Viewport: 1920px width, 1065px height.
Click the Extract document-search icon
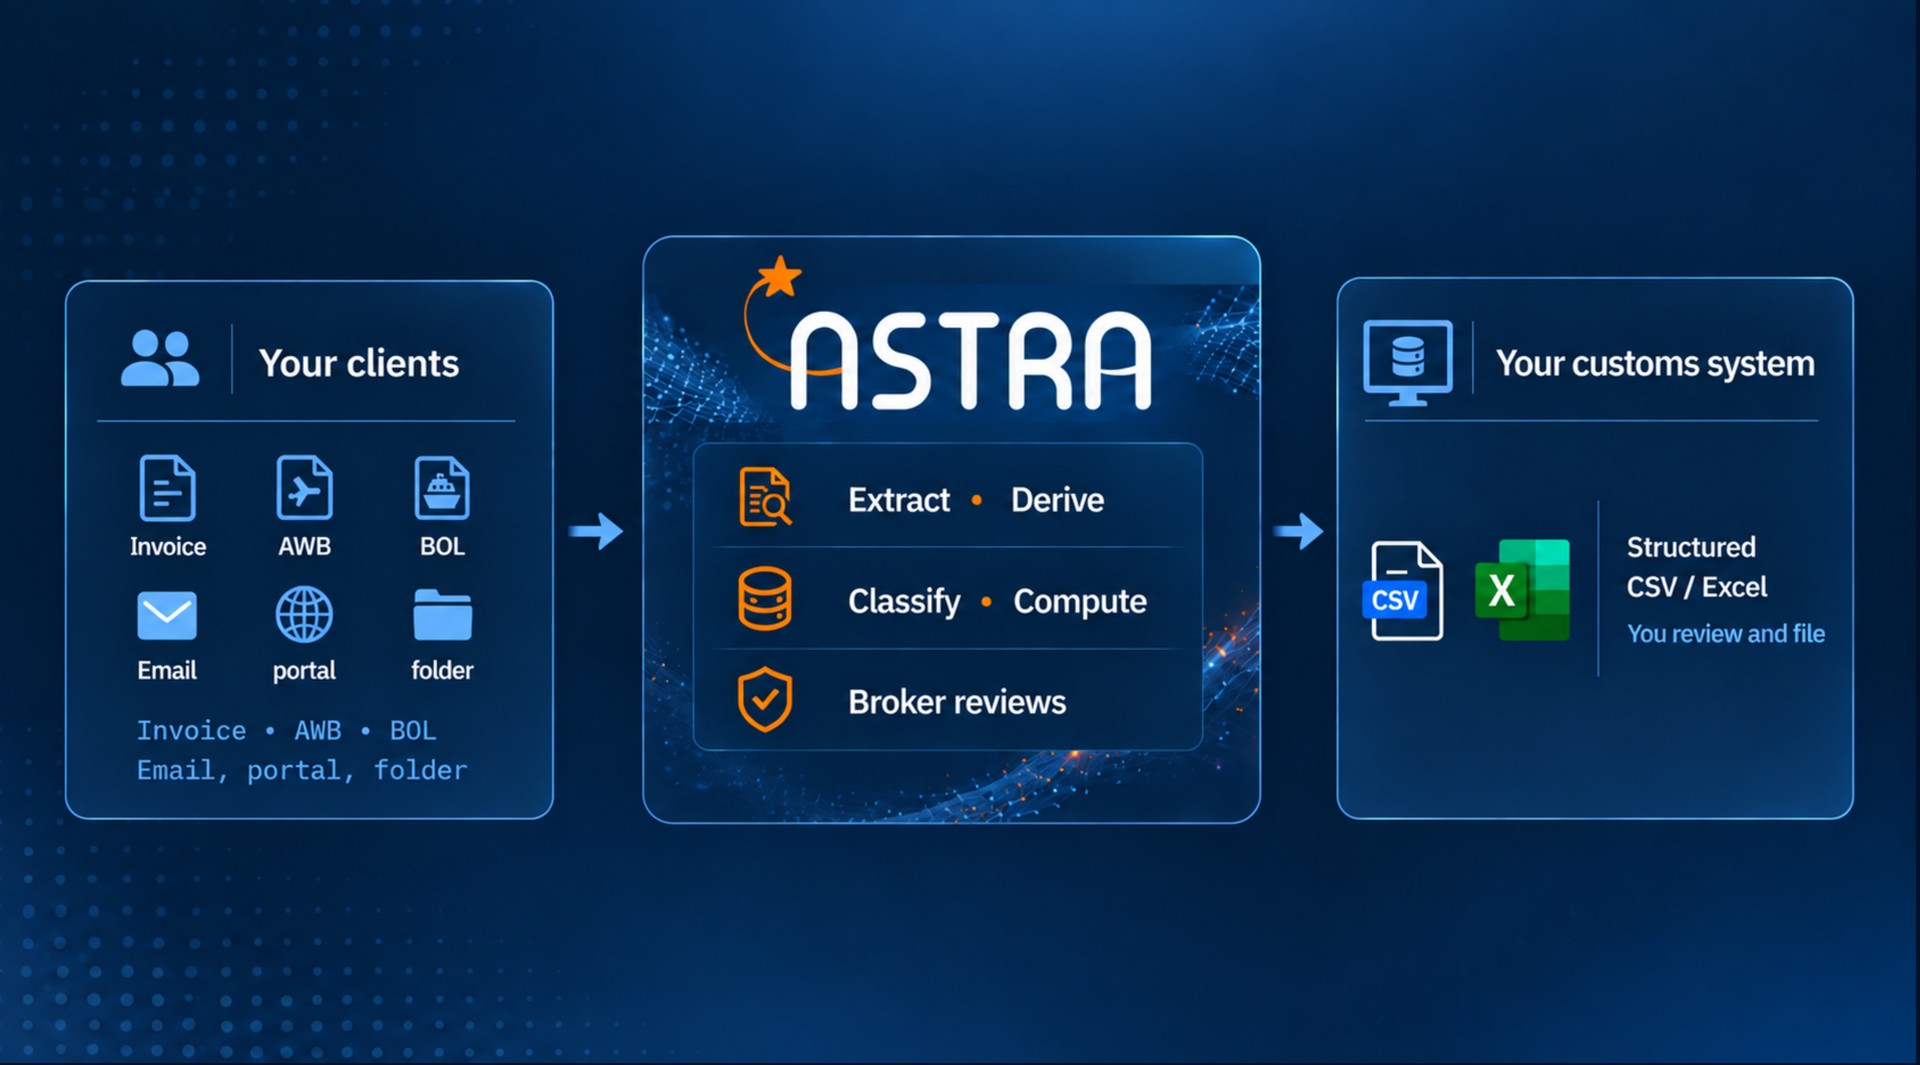click(x=765, y=497)
